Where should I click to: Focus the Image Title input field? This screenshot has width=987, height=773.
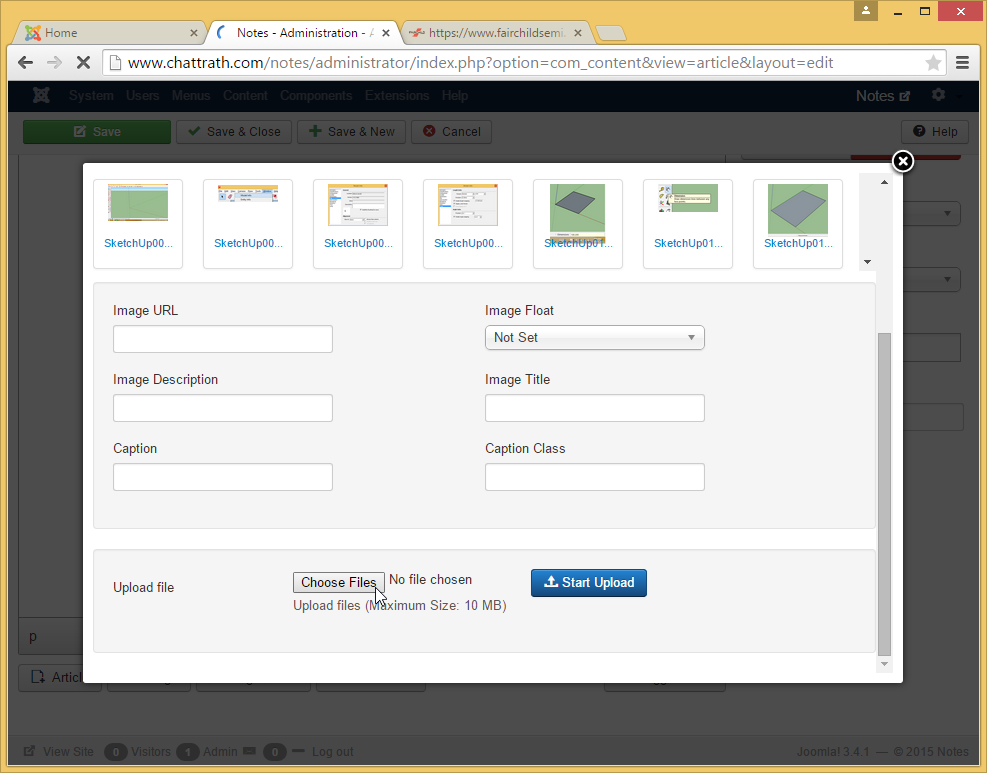click(x=594, y=408)
